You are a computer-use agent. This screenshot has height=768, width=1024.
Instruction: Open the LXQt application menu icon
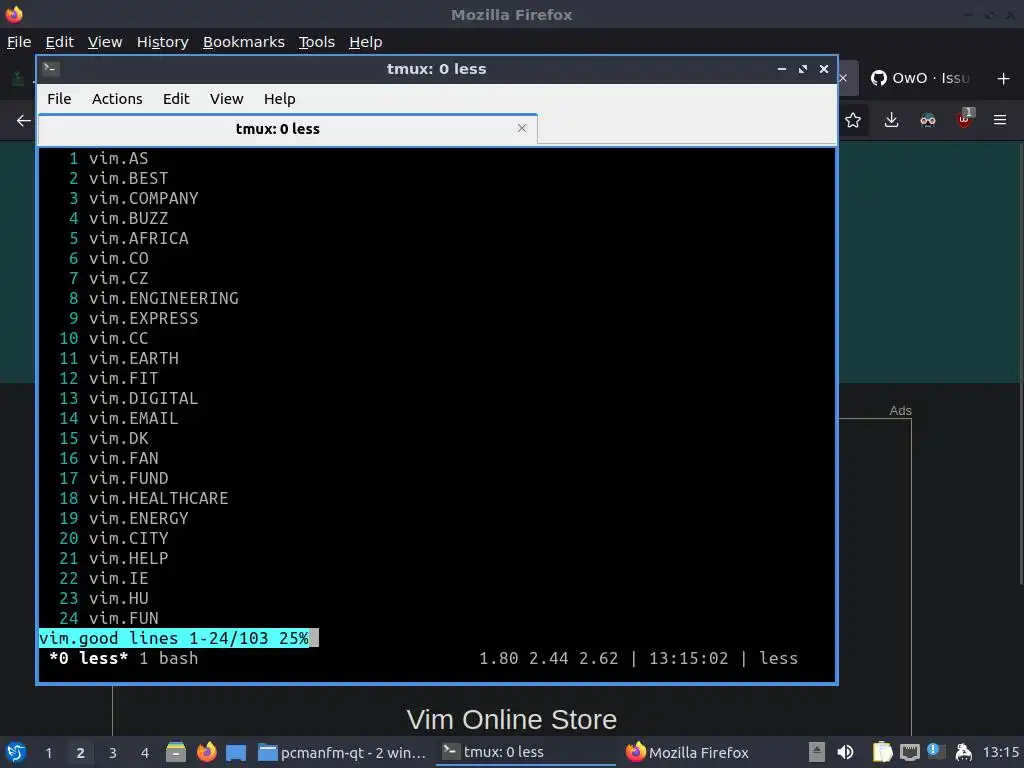pos(16,752)
